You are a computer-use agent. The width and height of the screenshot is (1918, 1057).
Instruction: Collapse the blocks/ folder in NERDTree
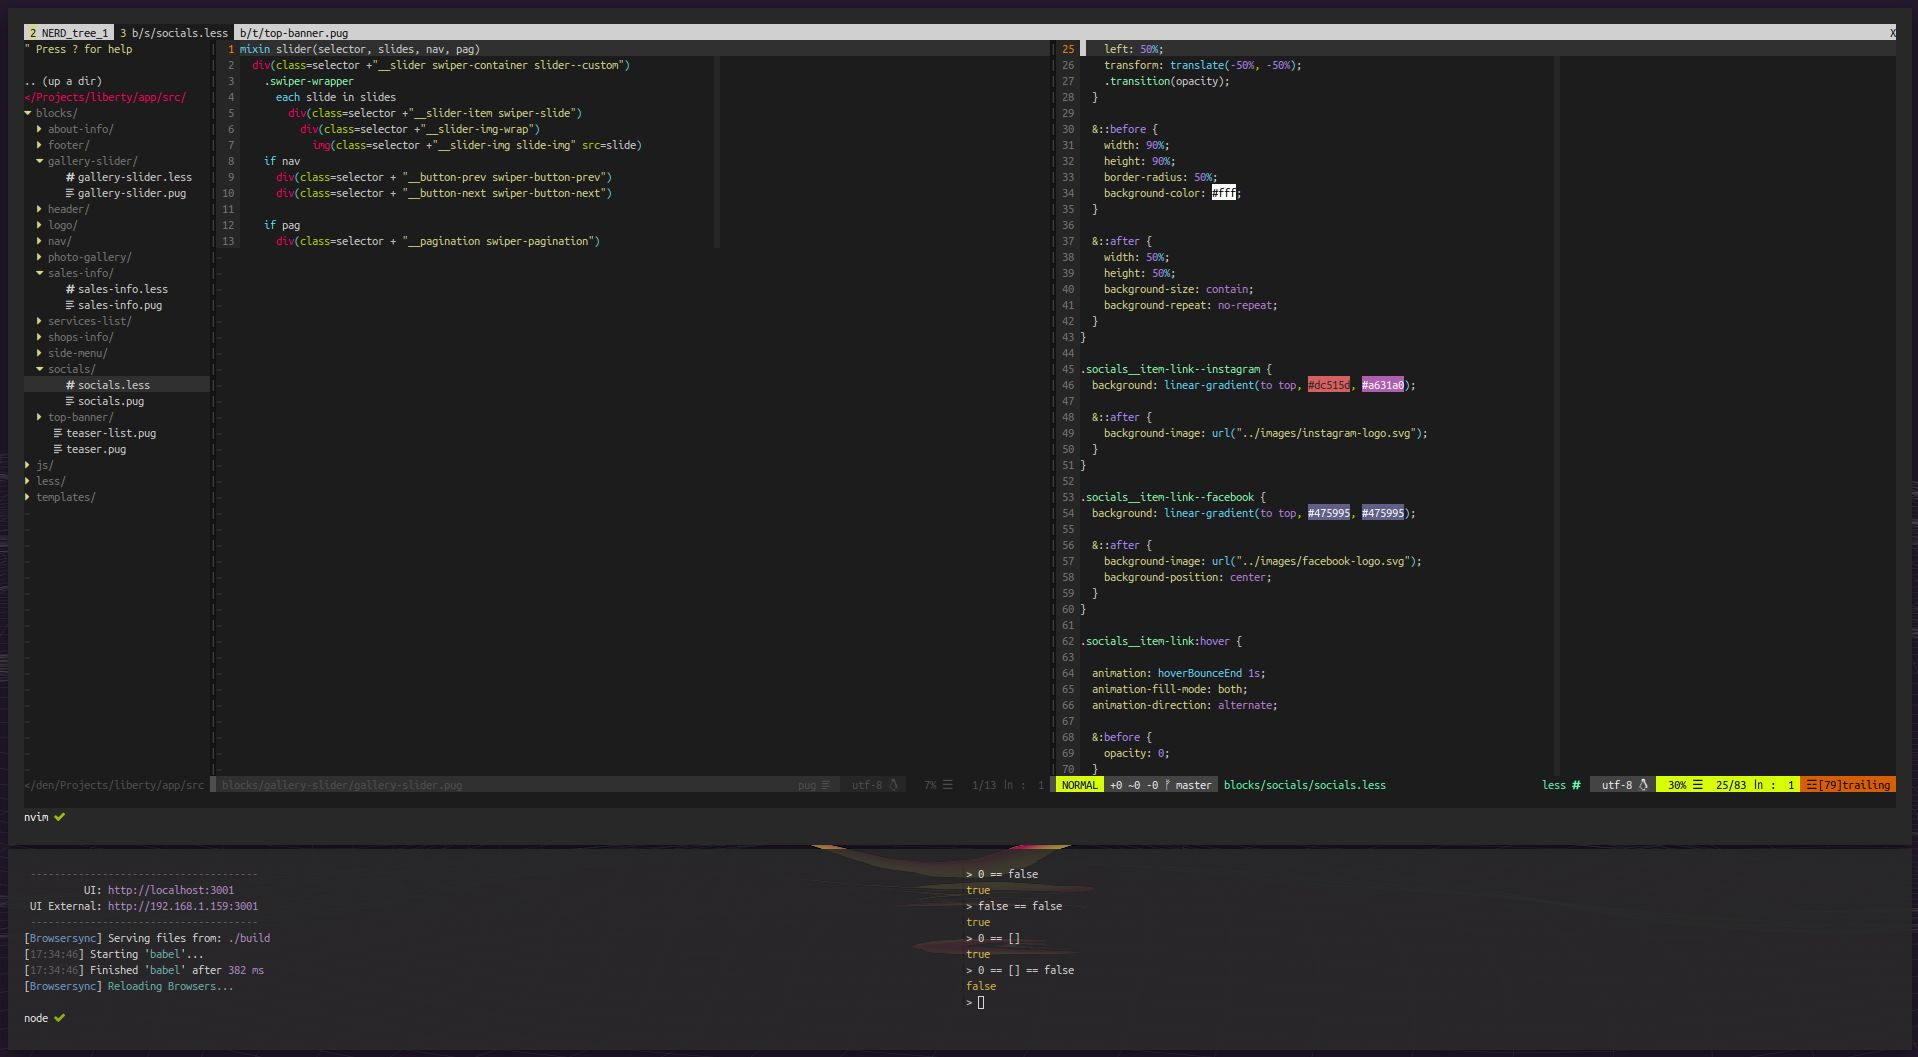(27, 113)
